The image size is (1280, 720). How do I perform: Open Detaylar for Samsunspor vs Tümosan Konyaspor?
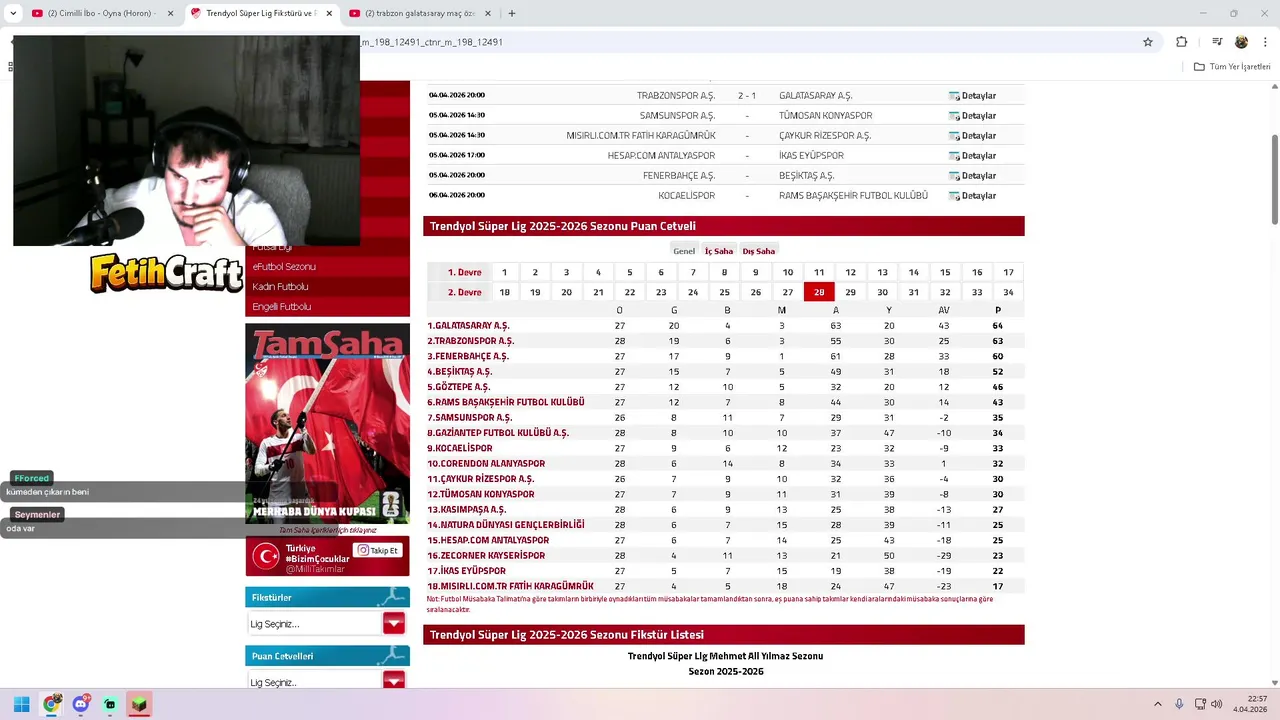click(x=973, y=116)
